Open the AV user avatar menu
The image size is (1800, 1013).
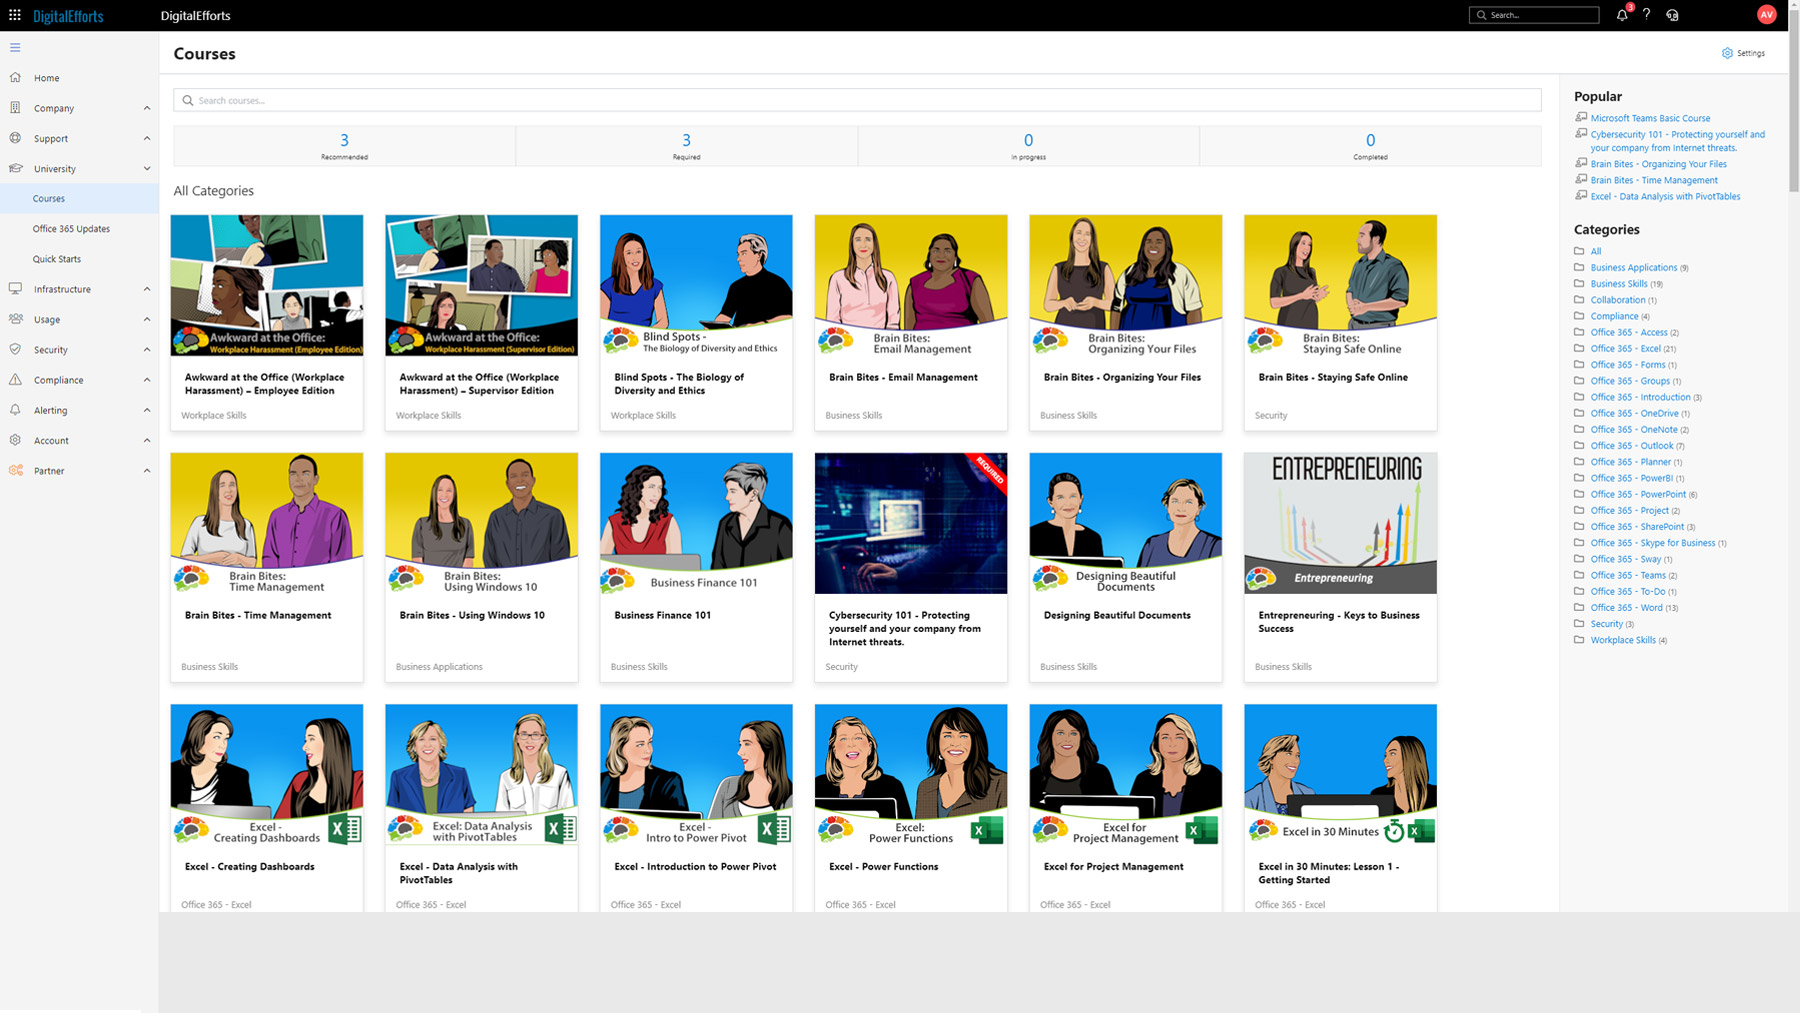point(1766,15)
